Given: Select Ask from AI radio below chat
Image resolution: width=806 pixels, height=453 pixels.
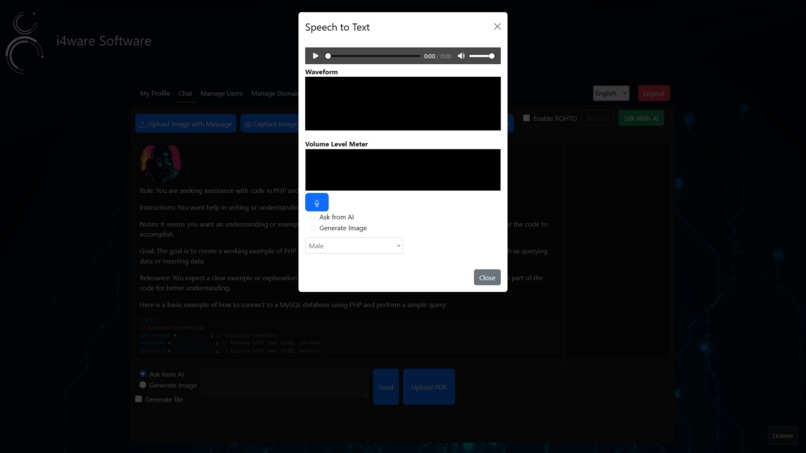Looking at the screenshot, I should tap(142, 374).
